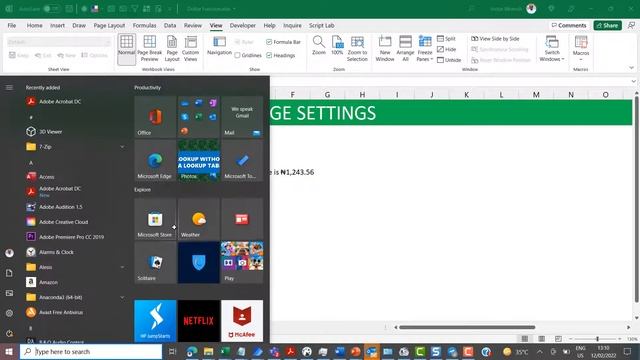Viewport: 640px width, 360px height.
Task: Switch to Page Layout view
Action: 172,49
